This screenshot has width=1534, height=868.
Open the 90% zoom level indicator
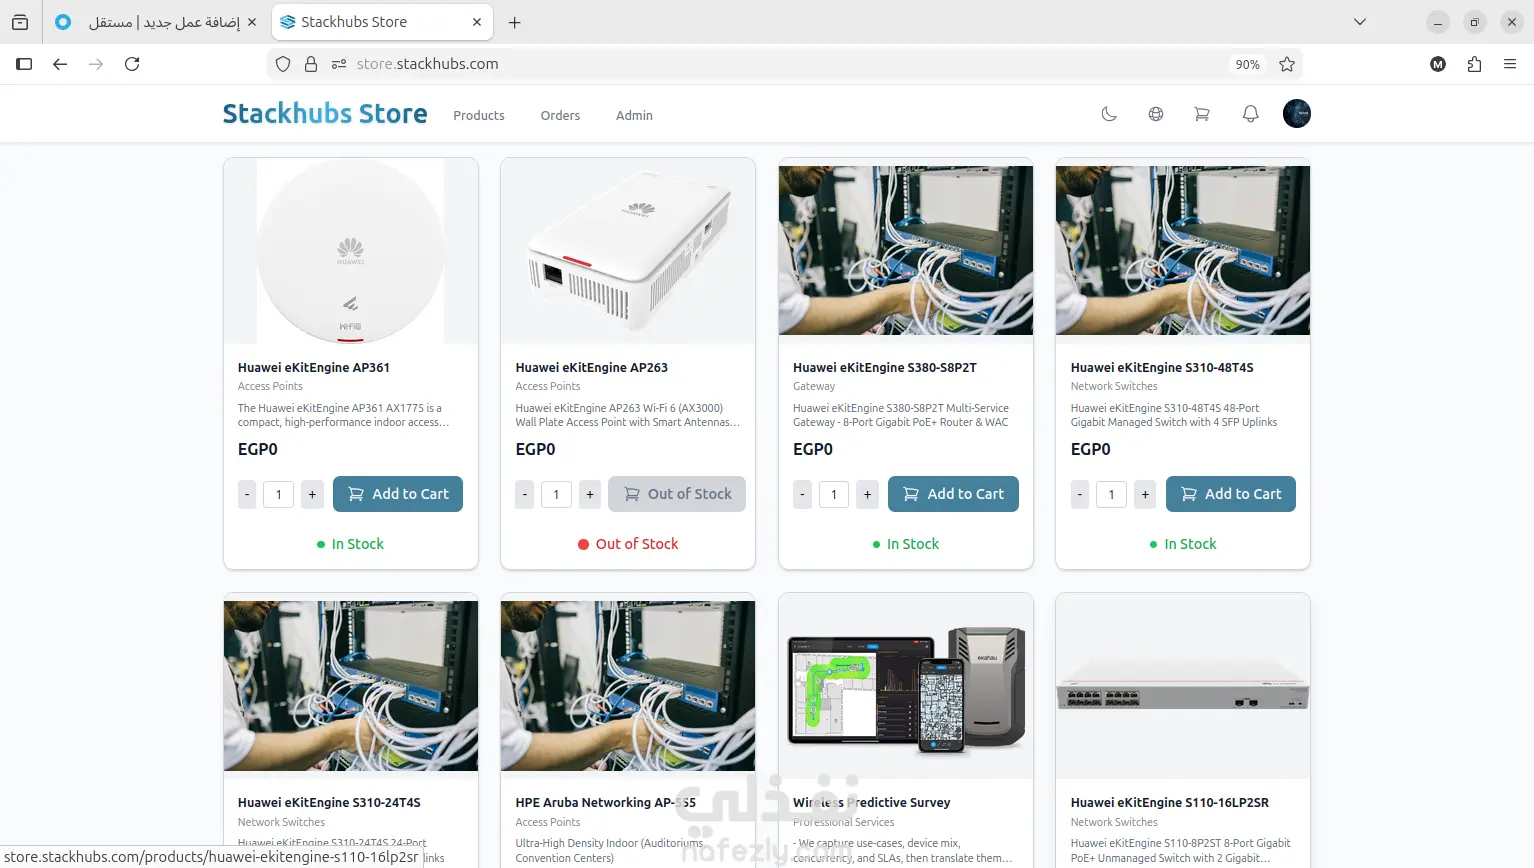click(1247, 64)
